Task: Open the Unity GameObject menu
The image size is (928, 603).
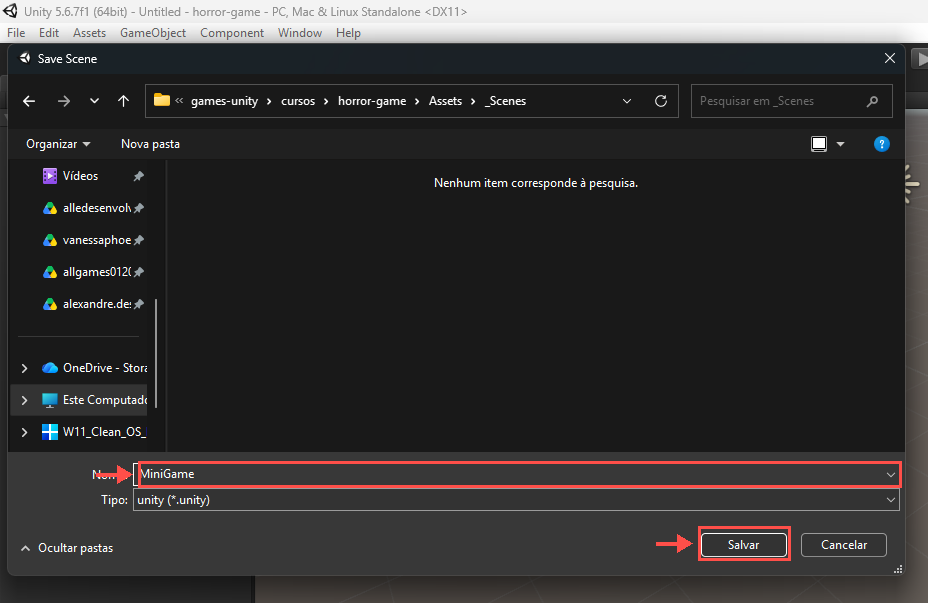Action: (153, 33)
